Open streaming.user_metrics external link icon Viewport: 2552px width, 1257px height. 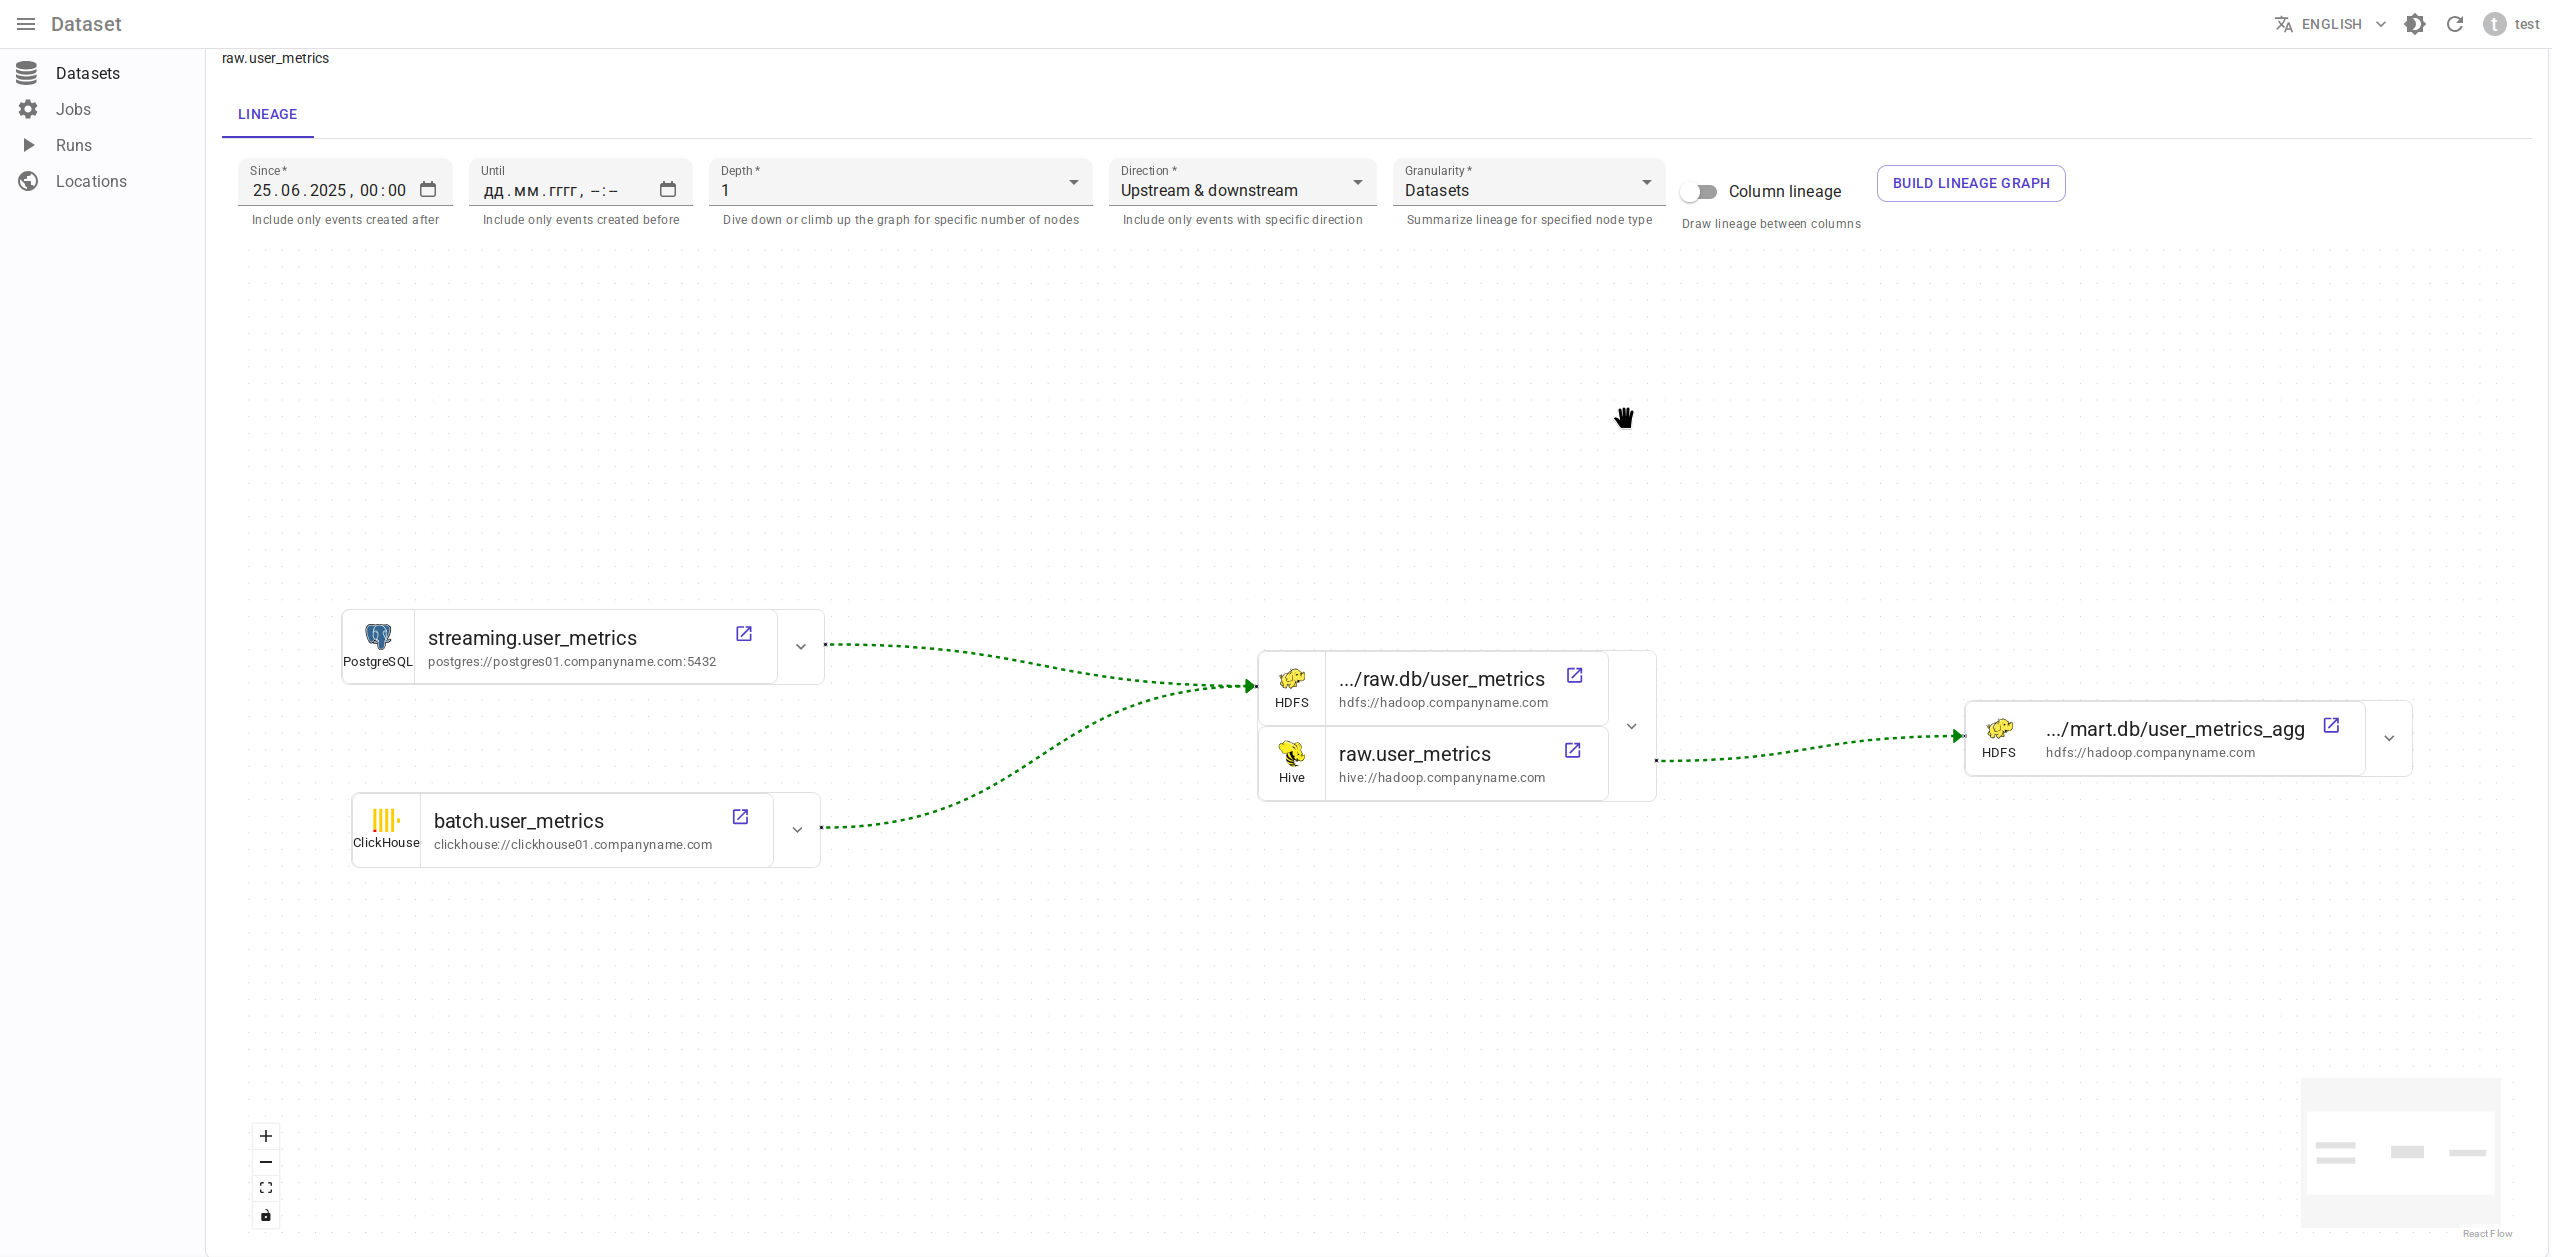(743, 634)
